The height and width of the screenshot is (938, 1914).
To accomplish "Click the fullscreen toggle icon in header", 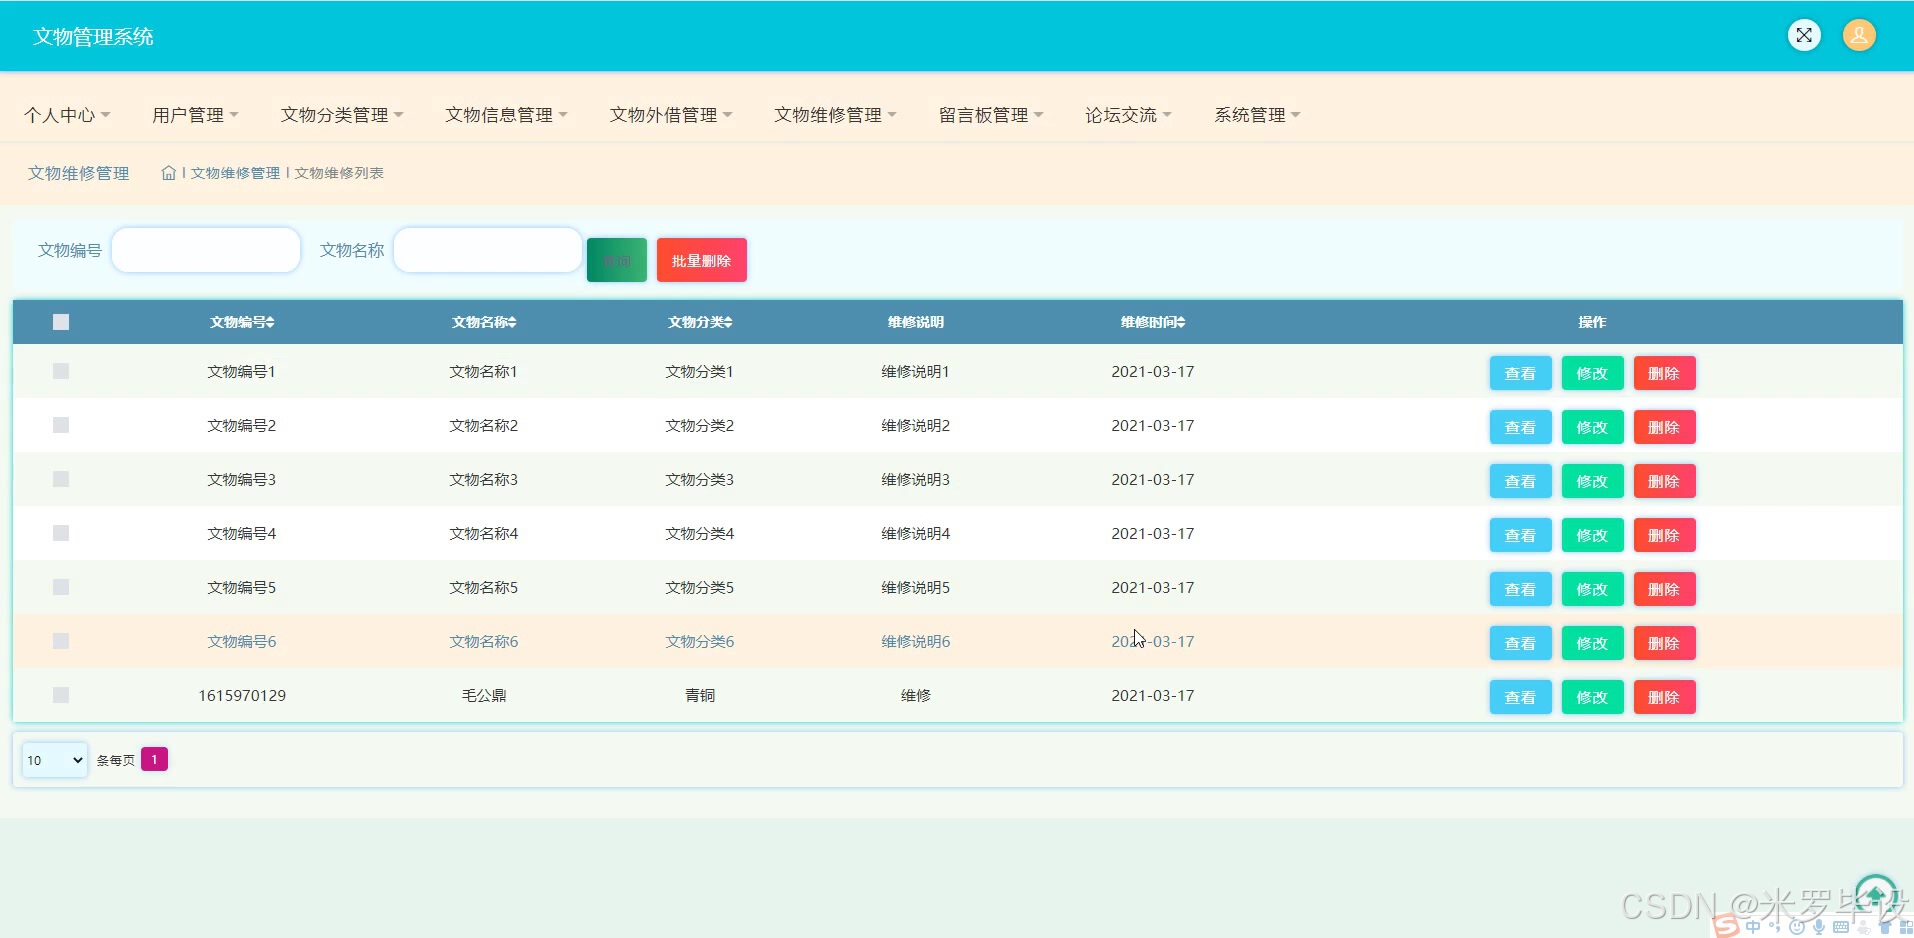I will 1804,36.
